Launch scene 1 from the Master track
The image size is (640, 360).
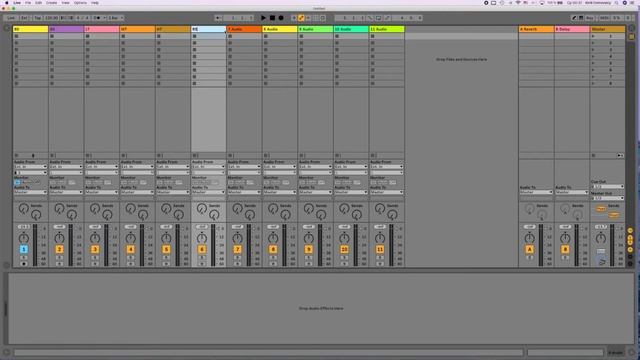tap(593, 36)
